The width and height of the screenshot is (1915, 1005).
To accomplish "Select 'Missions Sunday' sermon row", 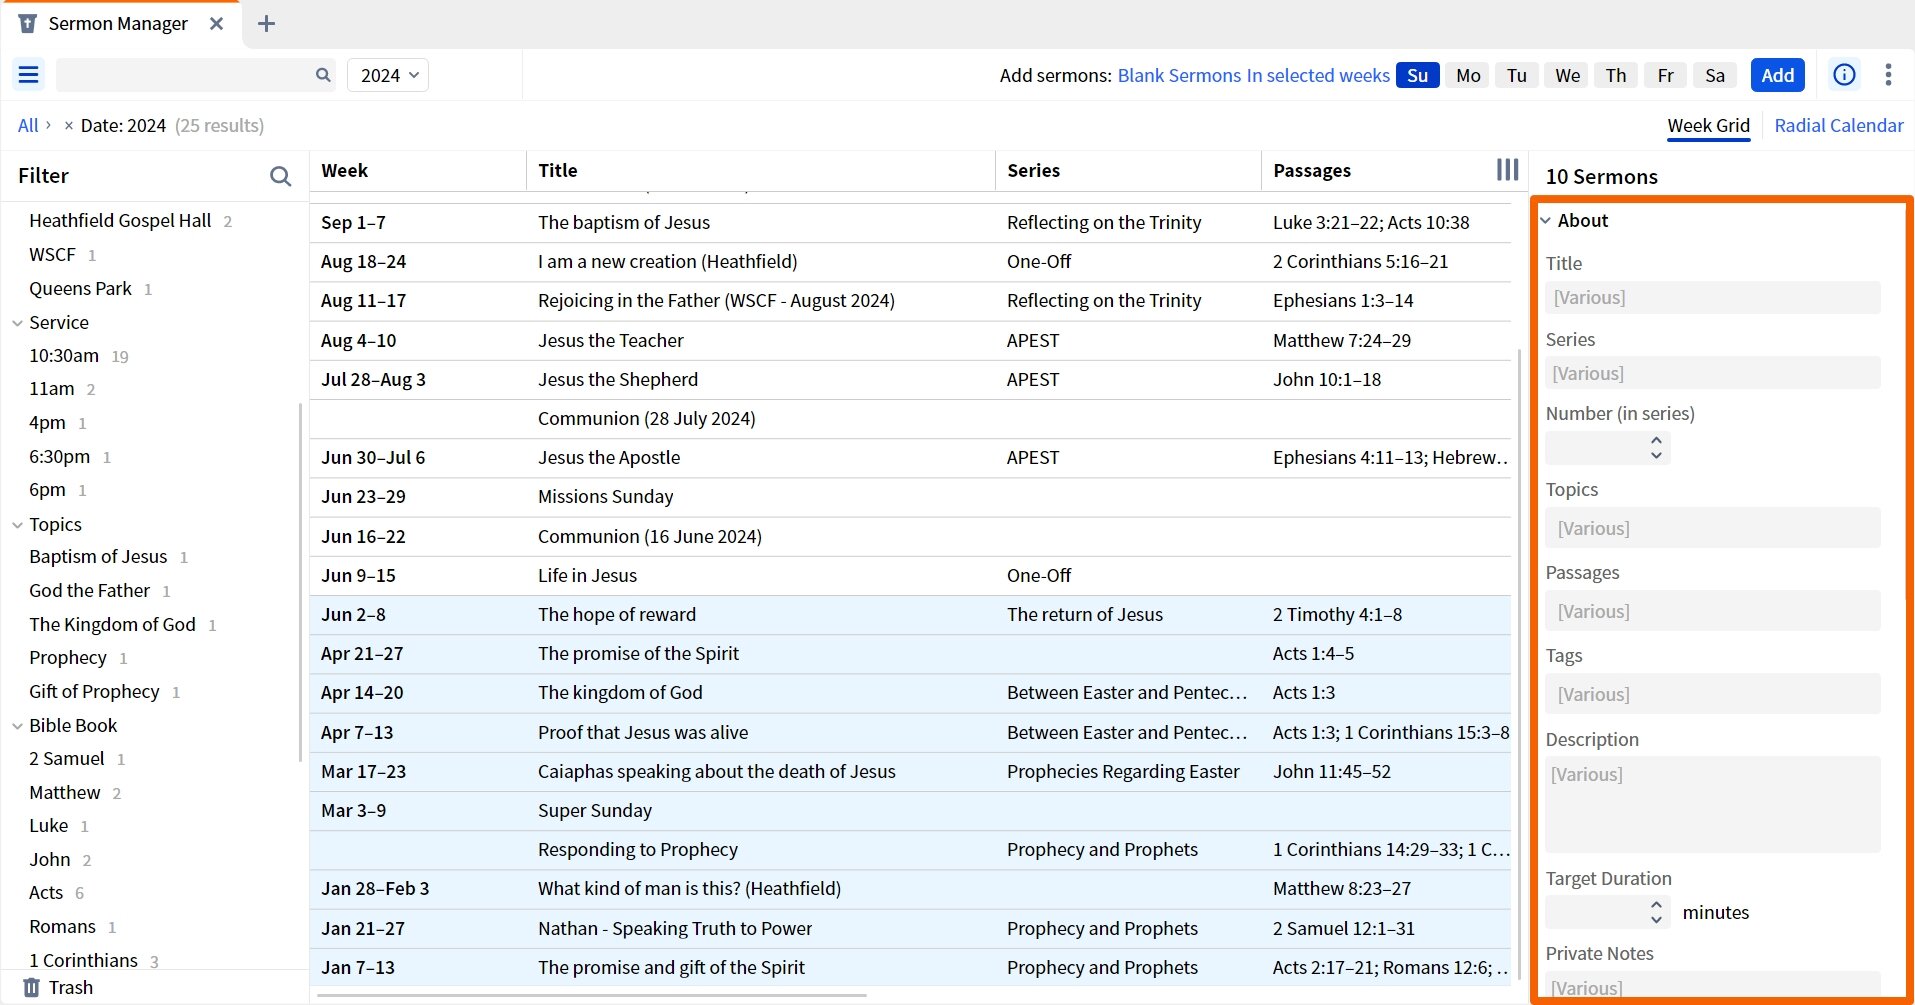I will point(910,497).
